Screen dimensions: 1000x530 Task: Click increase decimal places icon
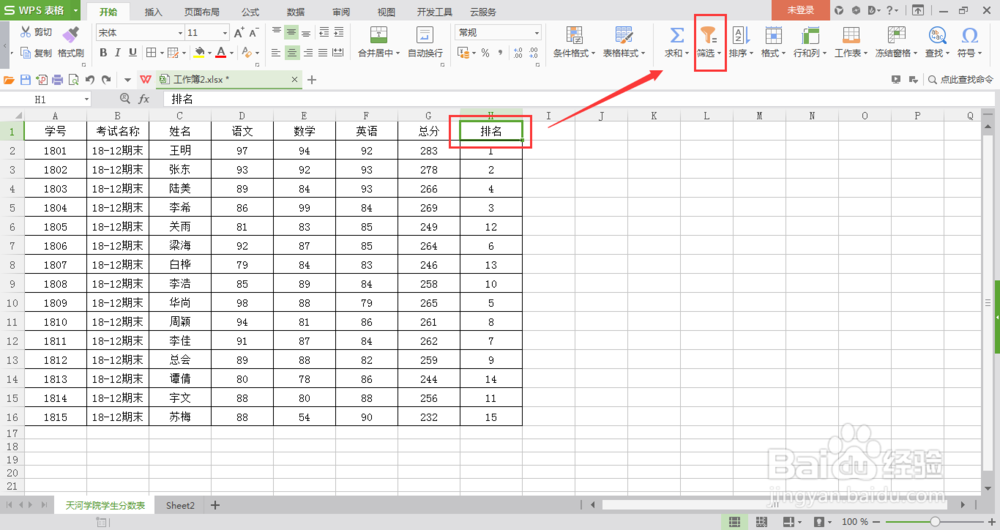pos(517,53)
